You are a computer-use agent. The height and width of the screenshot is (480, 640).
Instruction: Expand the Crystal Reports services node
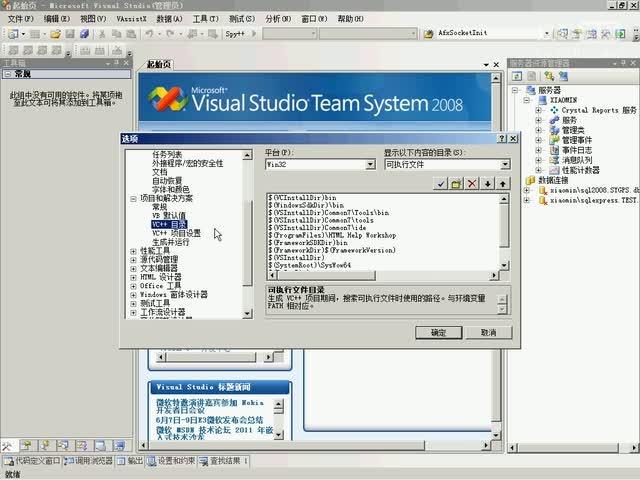tap(538, 110)
